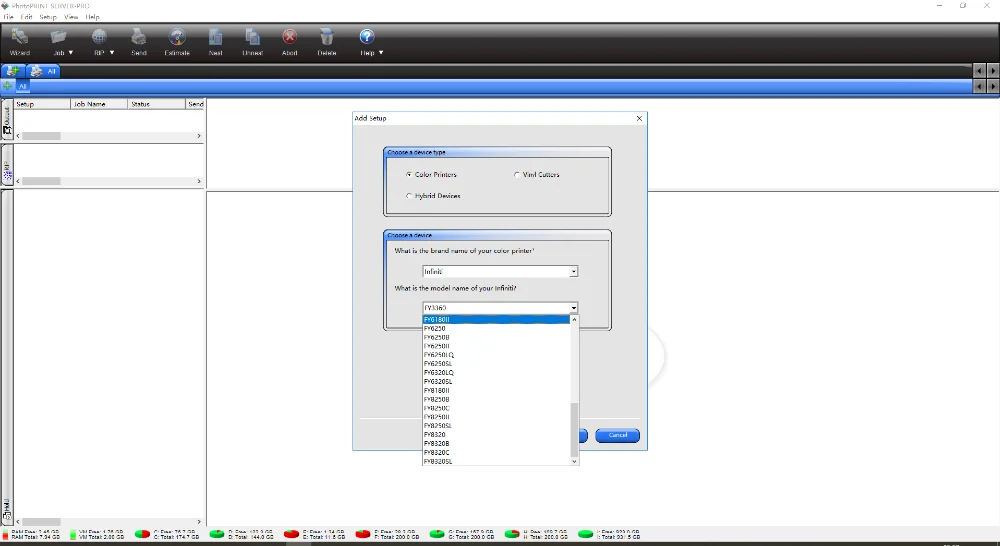Open the Help menu in menu bar
Viewport: 1000px width, 546px height.
(92, 17)
